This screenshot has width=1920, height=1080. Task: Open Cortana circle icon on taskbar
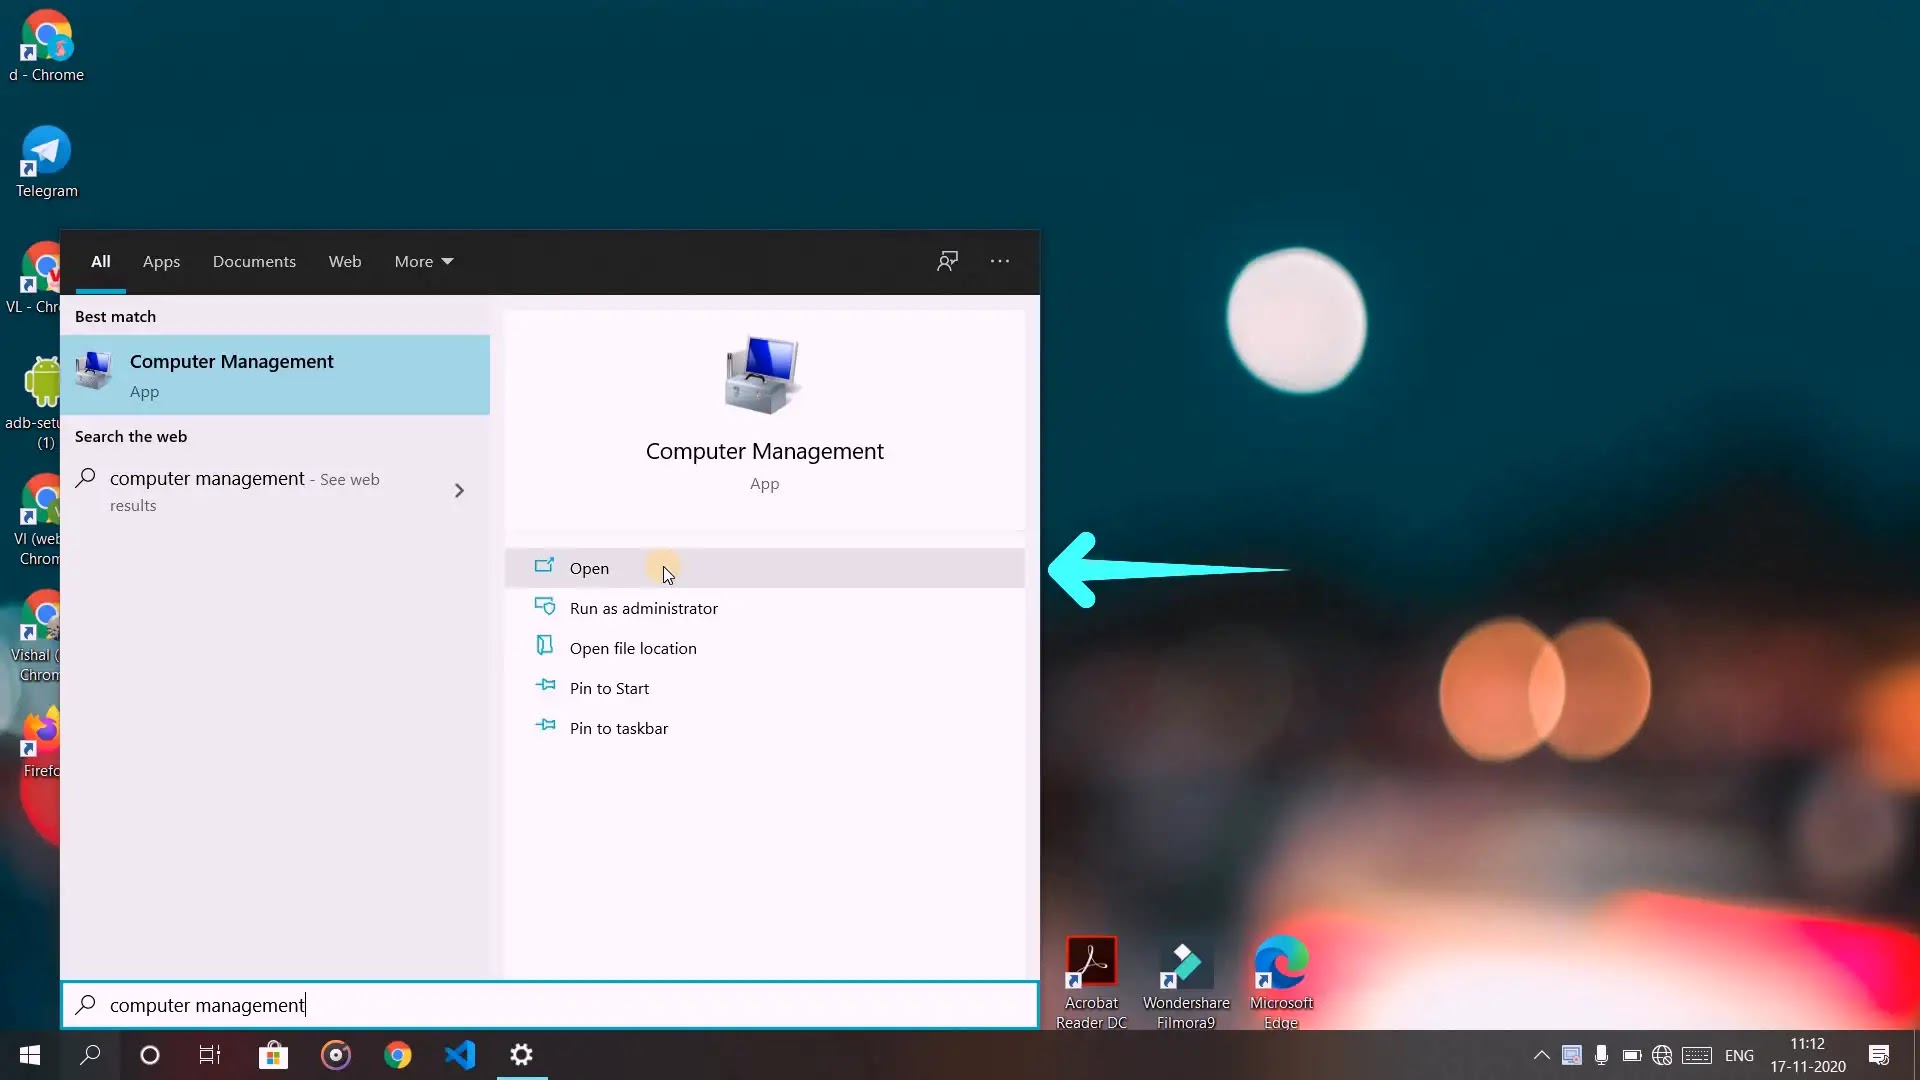150,1055
